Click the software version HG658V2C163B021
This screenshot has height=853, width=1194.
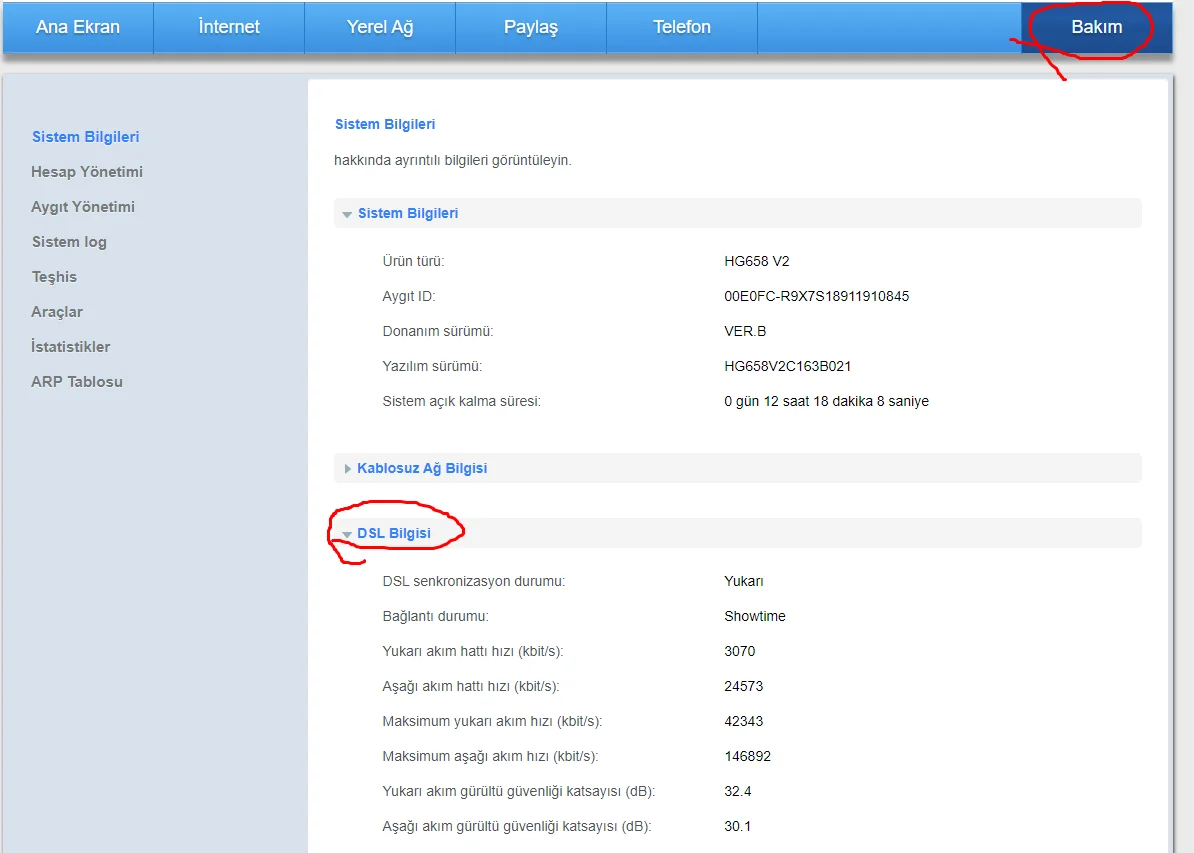click(x=787, y=366)
